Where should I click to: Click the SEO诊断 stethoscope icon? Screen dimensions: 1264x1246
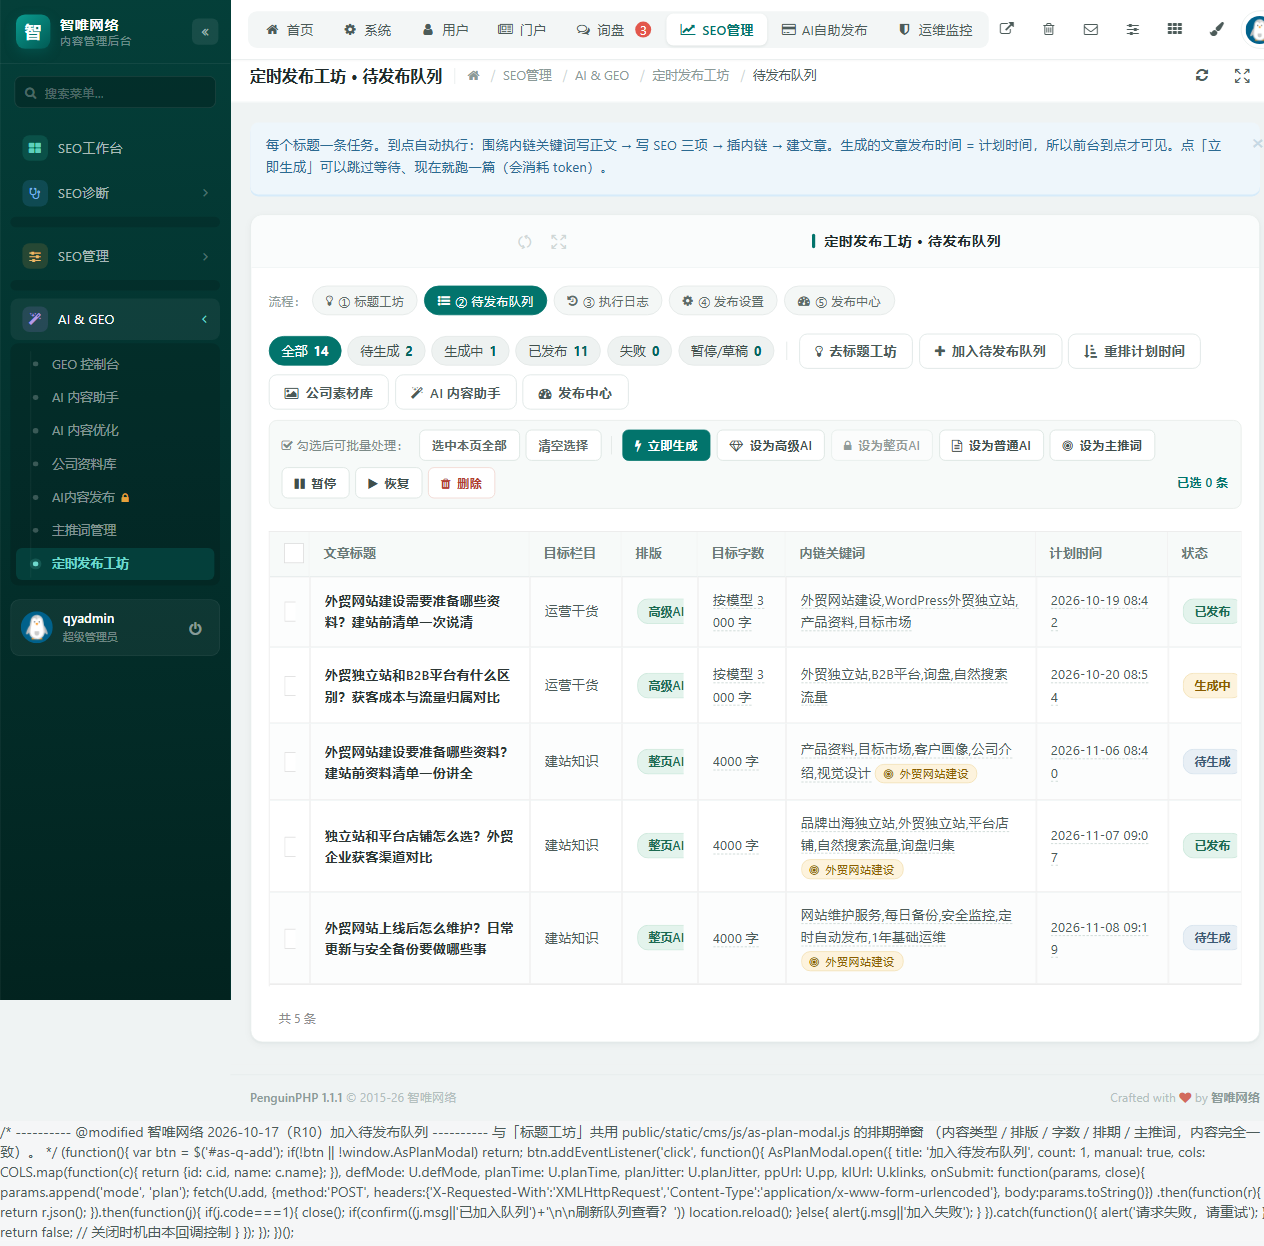(x=35, y=193)
